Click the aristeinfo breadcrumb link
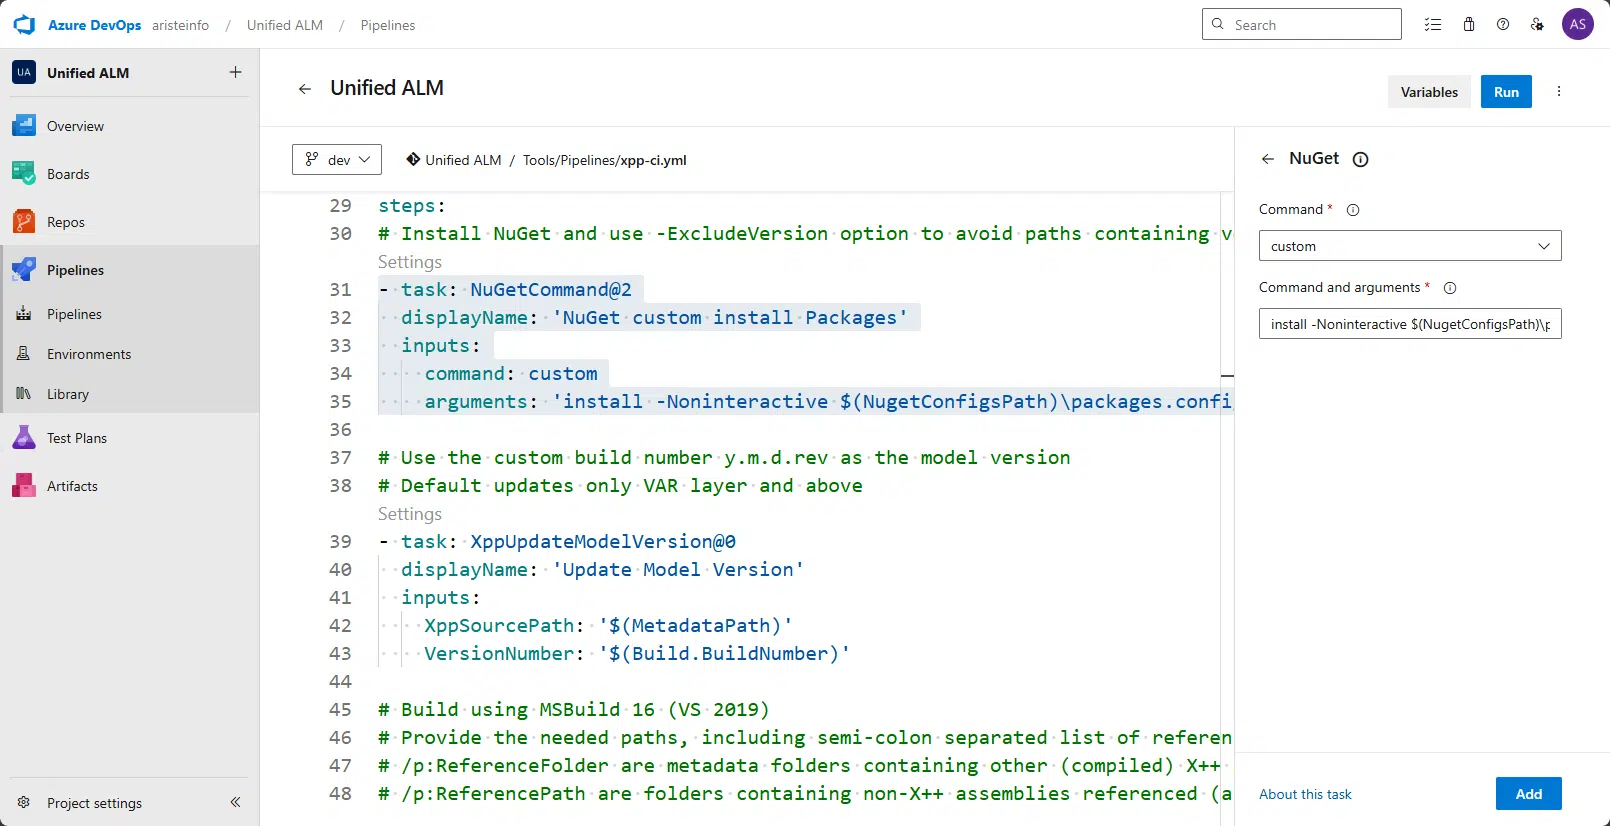 click(181, 25)
